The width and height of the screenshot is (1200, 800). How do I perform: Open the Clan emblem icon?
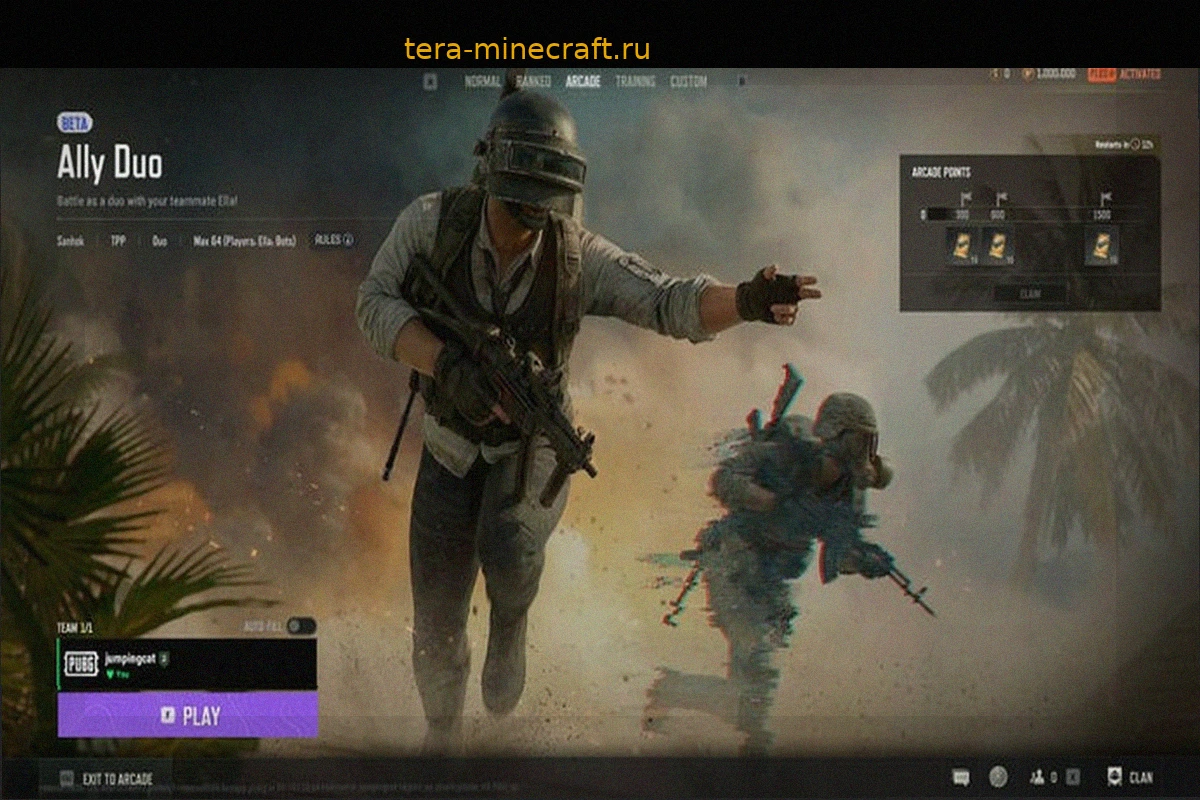coord(1114,777)
